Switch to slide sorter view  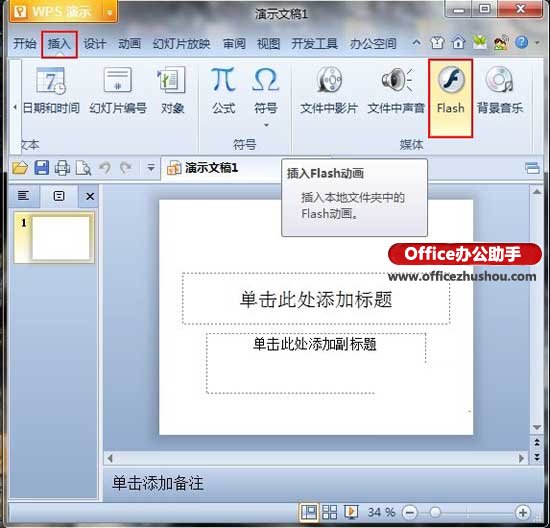click(329, 512)
